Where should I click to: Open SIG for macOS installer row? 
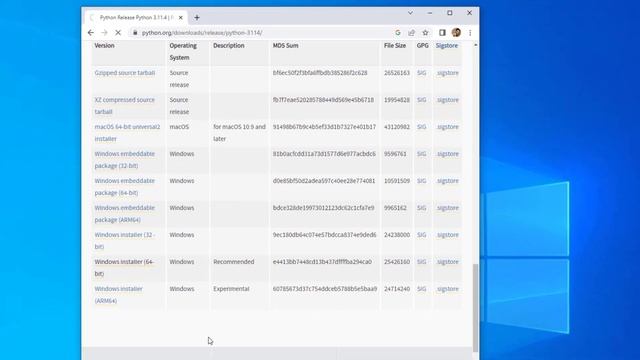(422, 127)
